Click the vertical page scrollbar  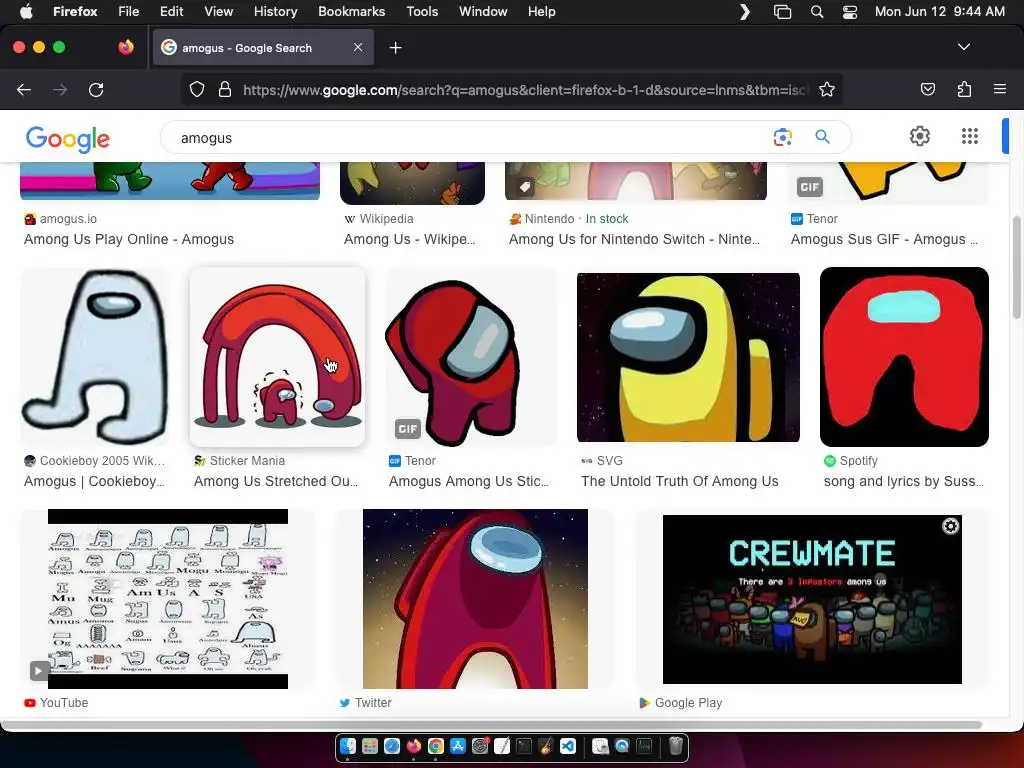[x=1016, y=268]
